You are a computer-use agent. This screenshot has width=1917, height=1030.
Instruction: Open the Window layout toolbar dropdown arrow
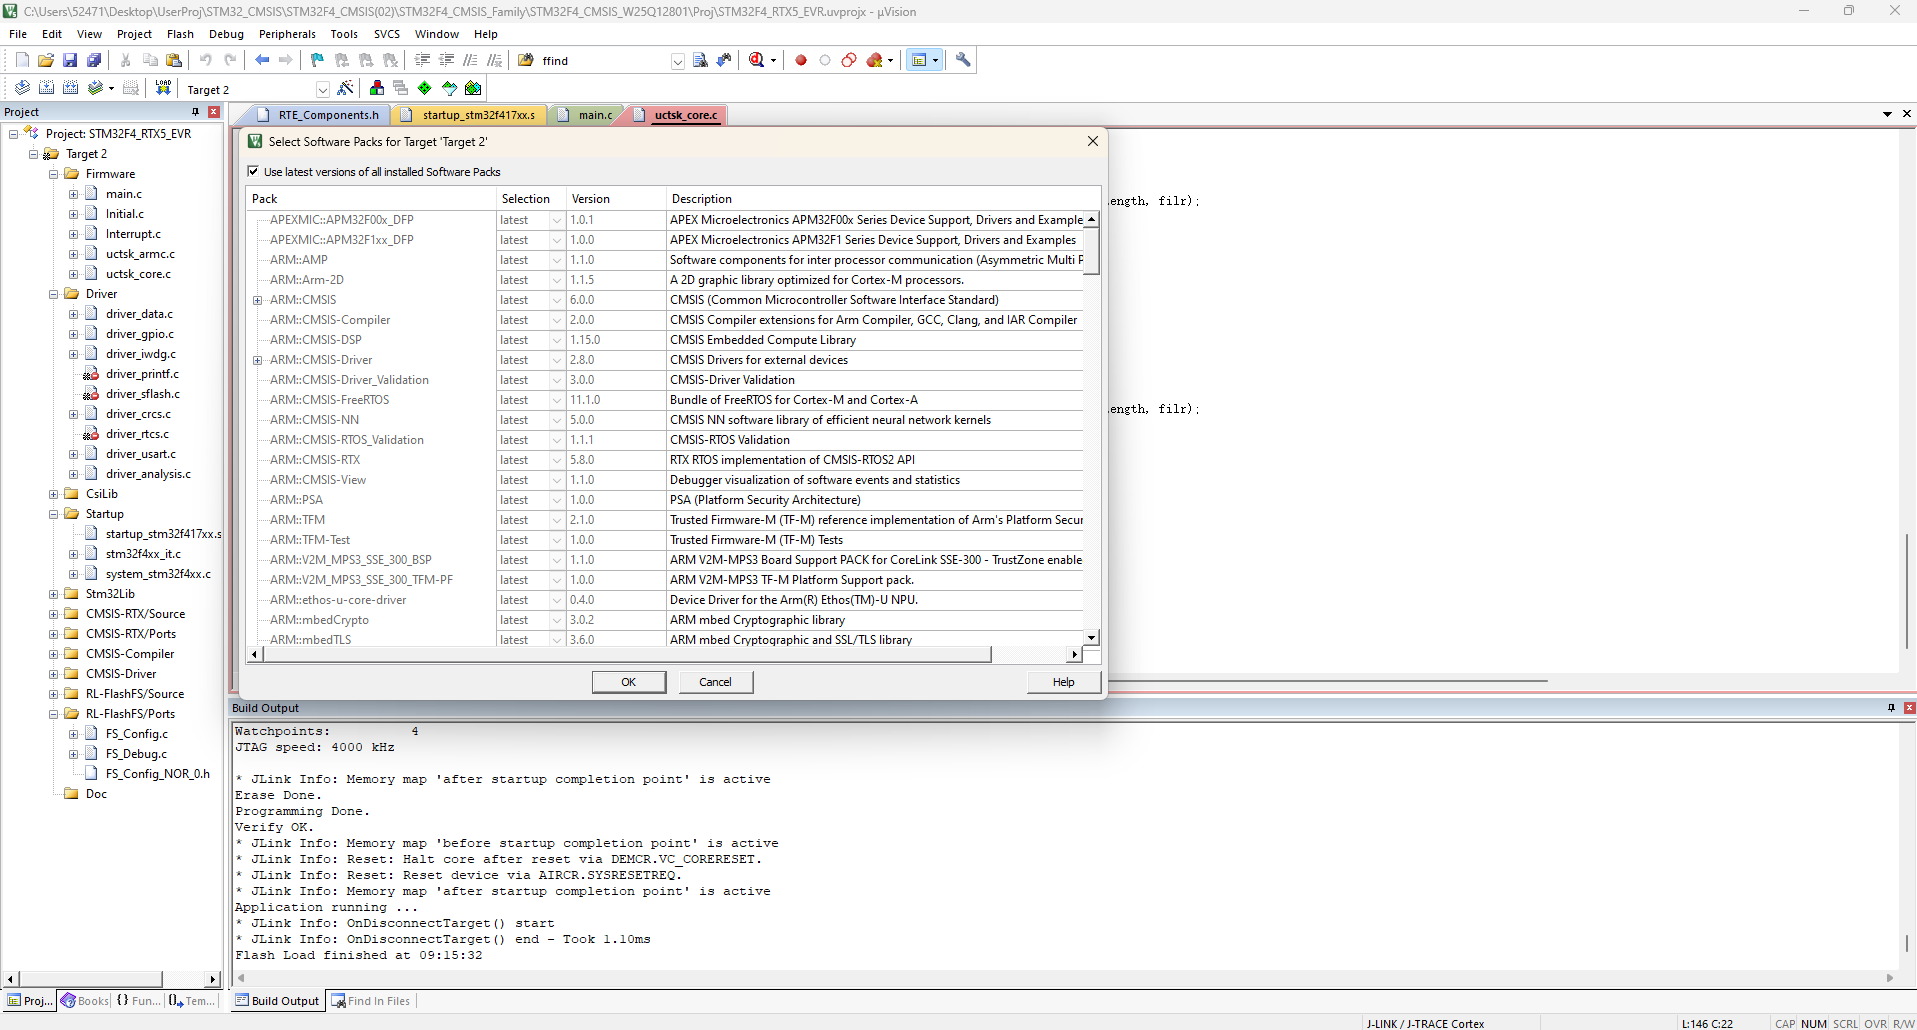(x=936, y=60)
